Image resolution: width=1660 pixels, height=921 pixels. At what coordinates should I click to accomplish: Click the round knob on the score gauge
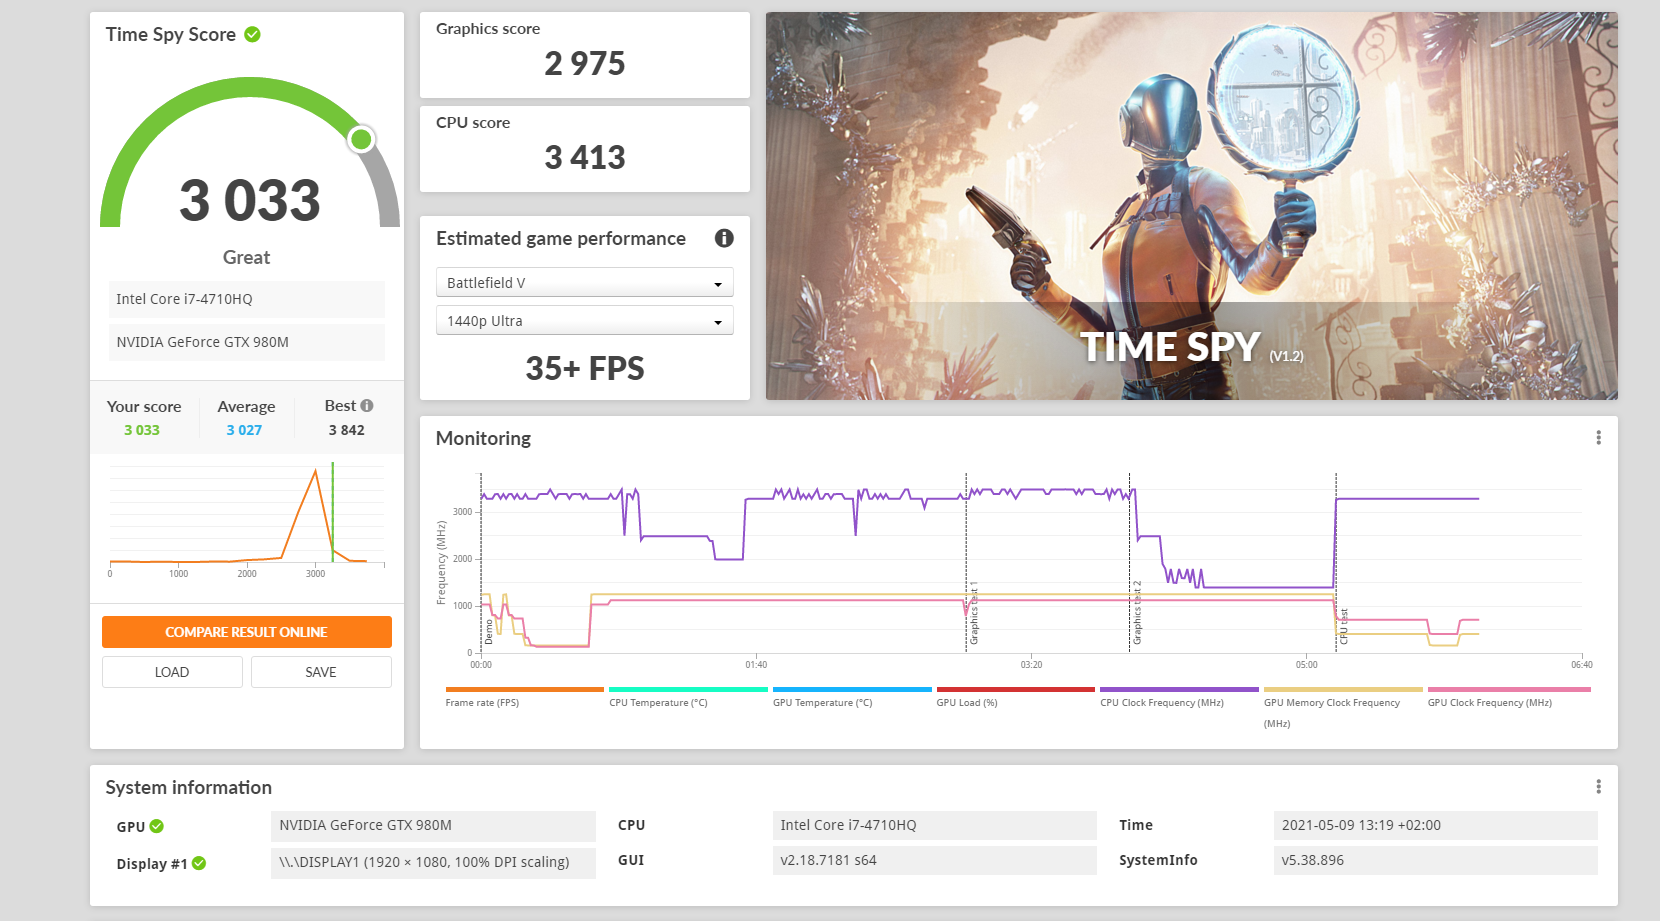click(361, 139)
